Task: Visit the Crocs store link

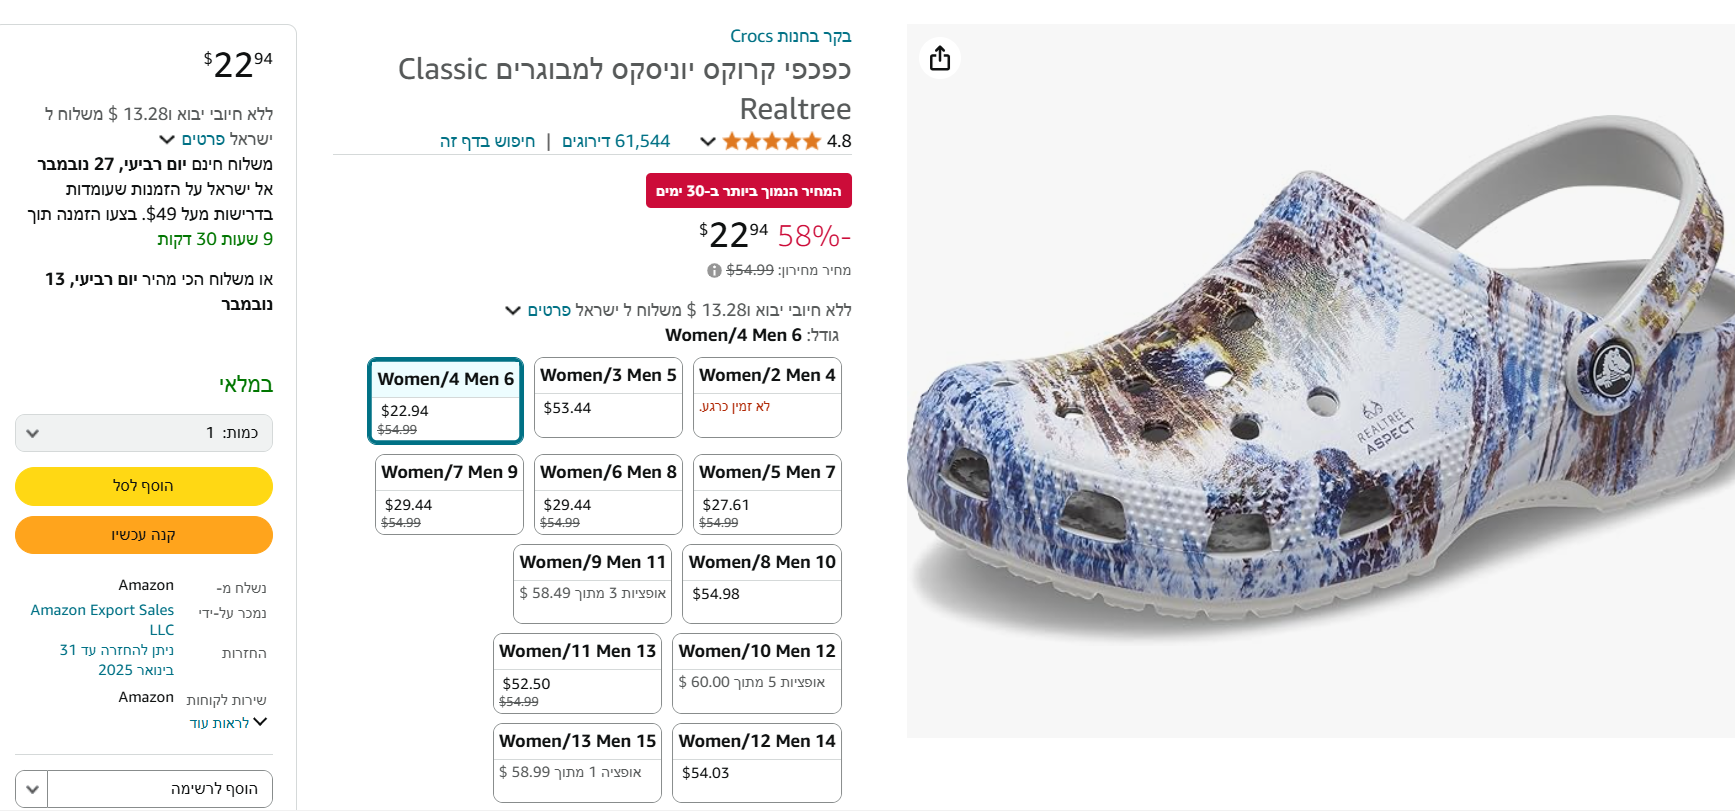Action: click(x=790, y=36)
